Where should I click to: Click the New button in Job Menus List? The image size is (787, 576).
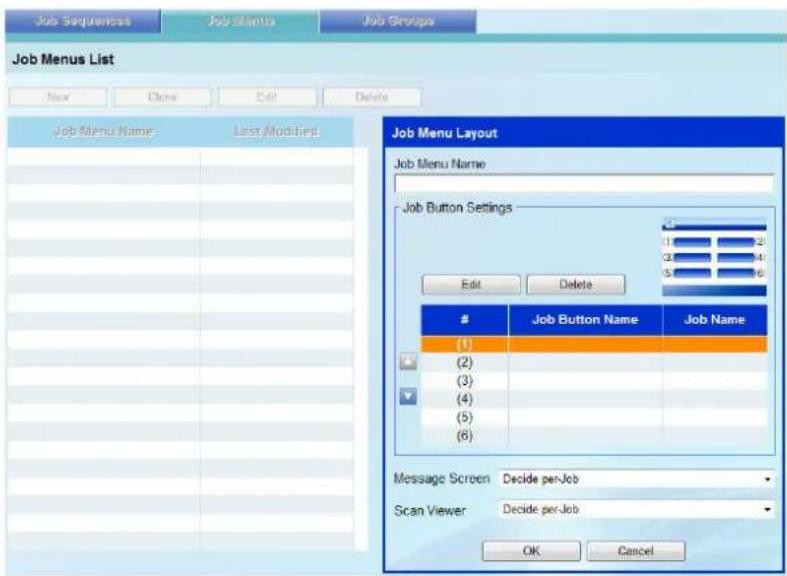point(58,97)
